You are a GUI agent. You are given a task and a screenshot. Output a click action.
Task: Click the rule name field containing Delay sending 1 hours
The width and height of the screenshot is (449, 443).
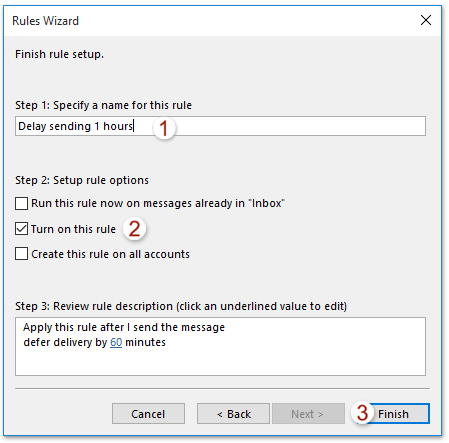(x=220, y=126)
